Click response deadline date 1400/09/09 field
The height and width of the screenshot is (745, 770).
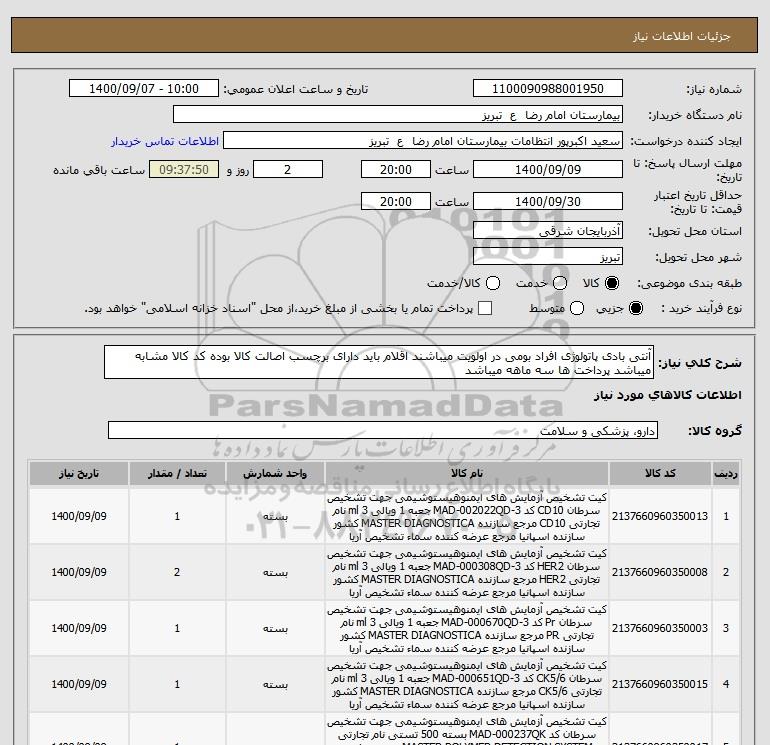pos(548,169)
